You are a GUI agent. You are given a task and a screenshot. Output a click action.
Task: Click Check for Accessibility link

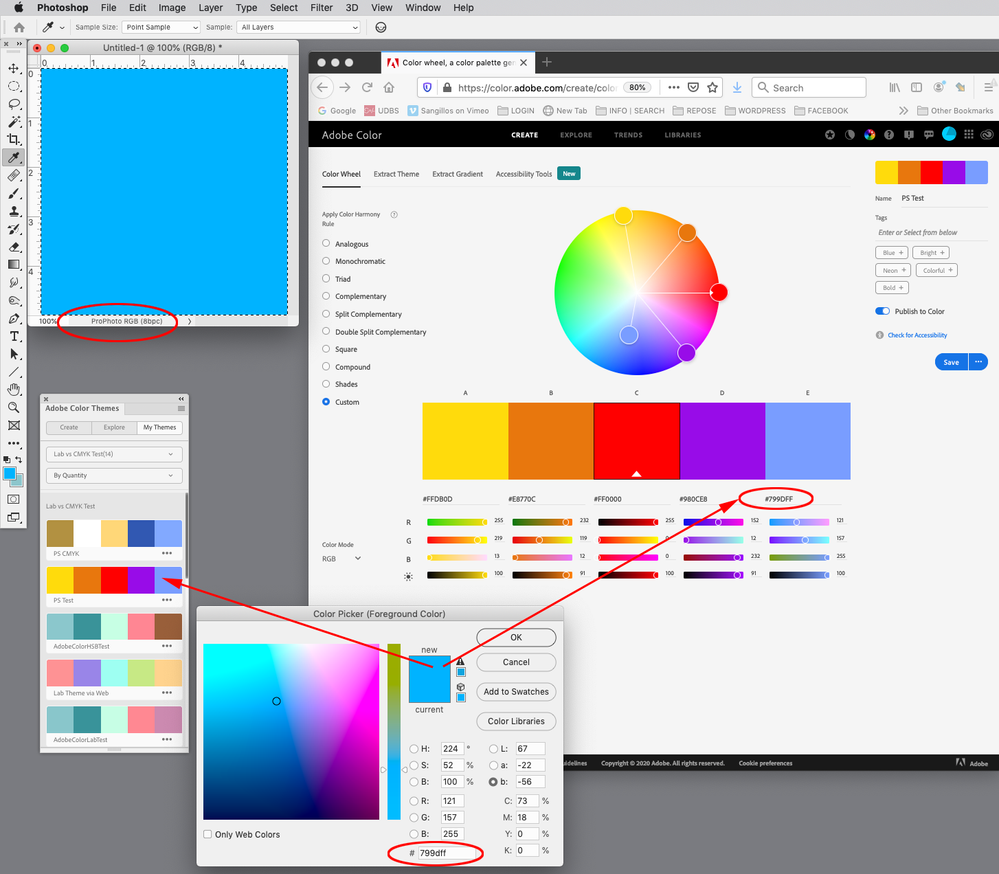[x=917, y=335]
